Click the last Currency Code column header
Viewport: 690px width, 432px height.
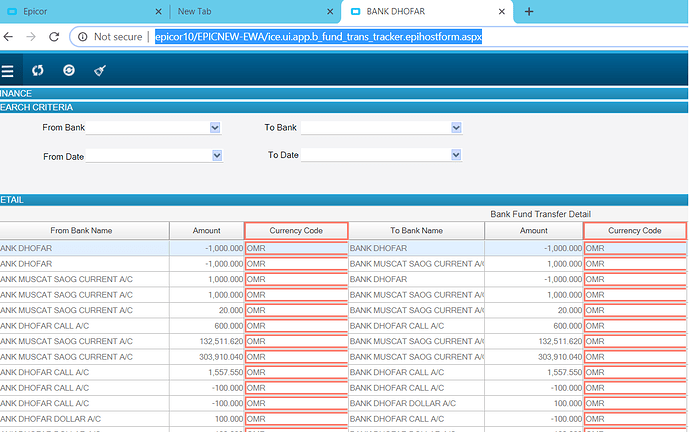point(635,231)
